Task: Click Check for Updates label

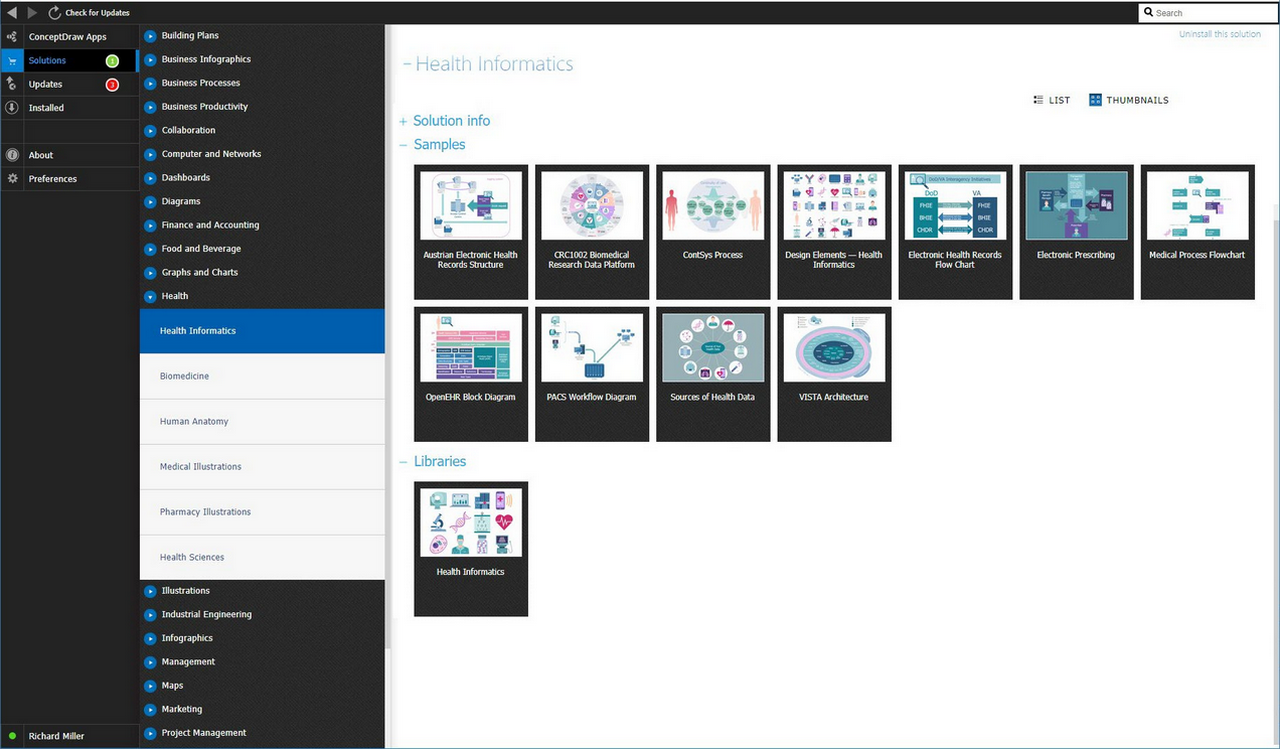Action: point(98,13)
